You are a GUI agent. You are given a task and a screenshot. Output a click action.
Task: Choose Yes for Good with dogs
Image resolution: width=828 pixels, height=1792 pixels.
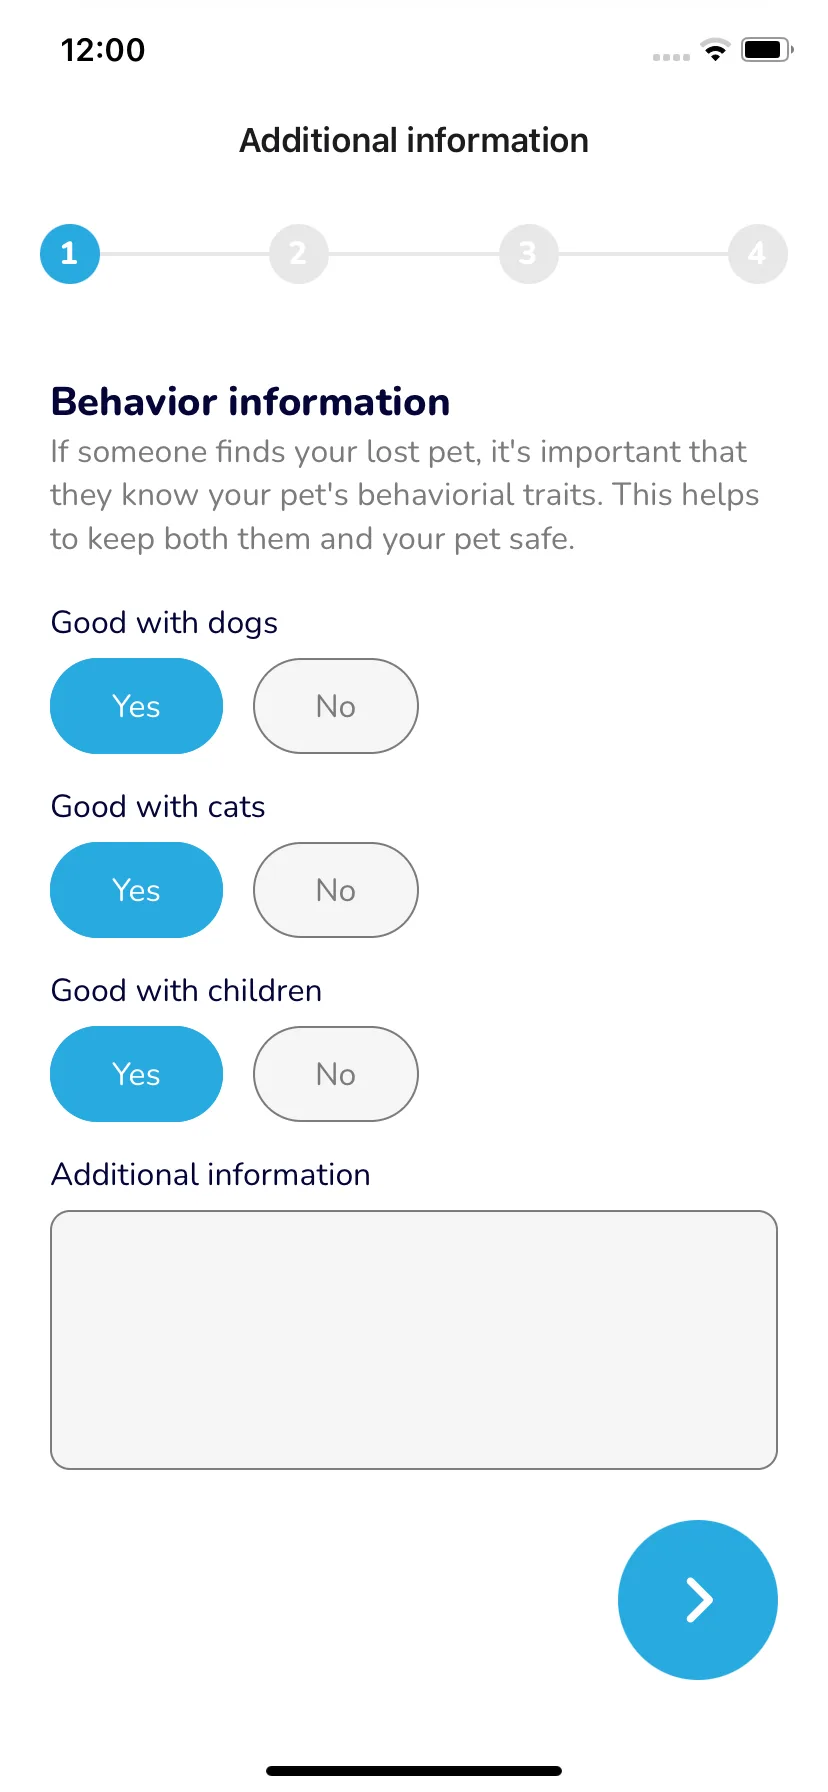137,706
